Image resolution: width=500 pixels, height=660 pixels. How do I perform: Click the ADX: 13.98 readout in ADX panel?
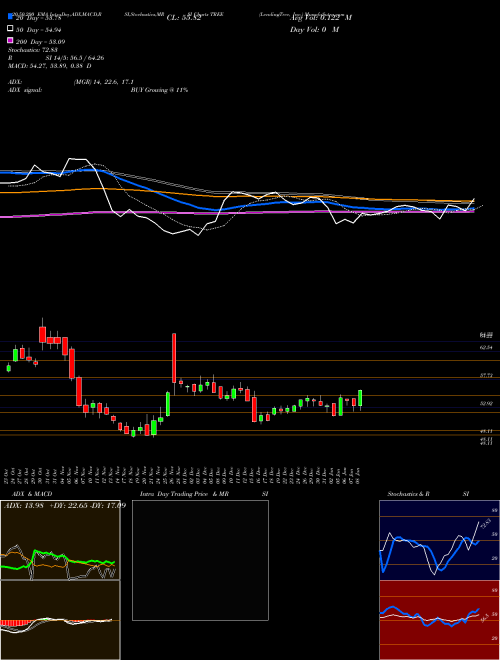[25, 505]
